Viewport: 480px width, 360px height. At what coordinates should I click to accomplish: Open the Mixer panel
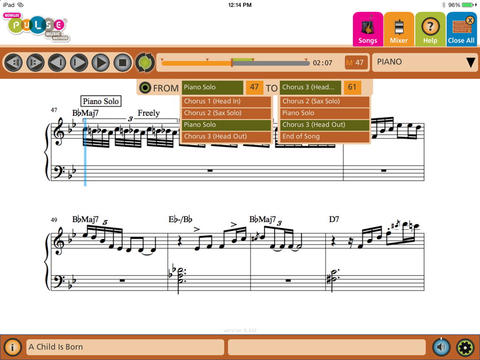[399, 29]
